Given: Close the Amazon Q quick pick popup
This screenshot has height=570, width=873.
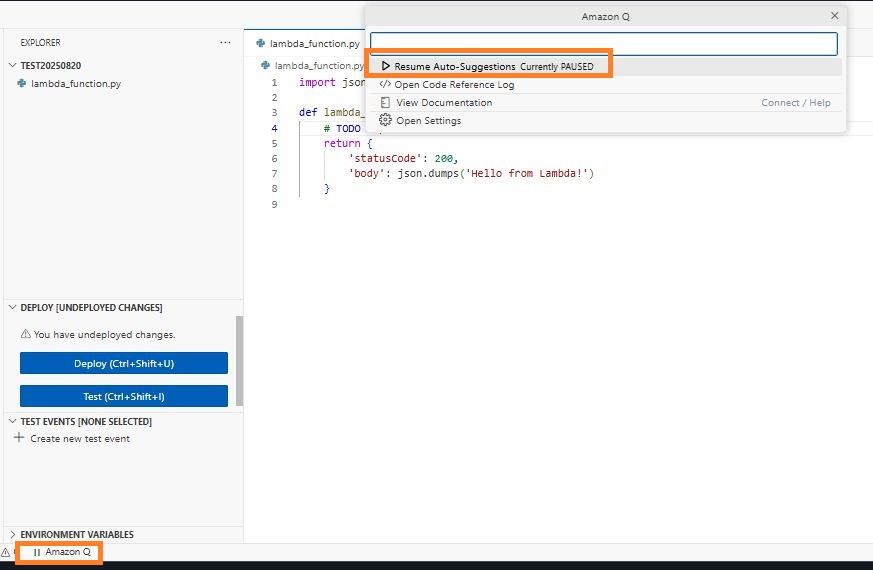Looking at the screenshot, I should pyautogui.click(x=835, y=16).
